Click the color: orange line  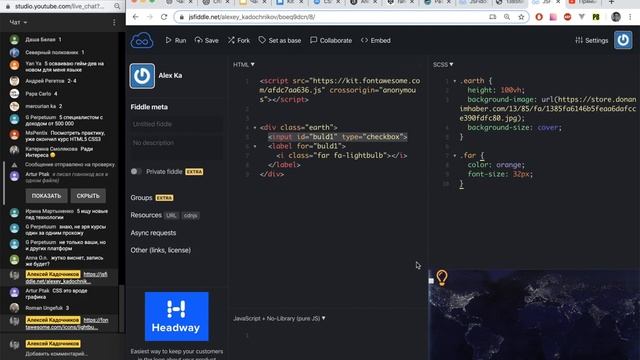tap(496, 165)
